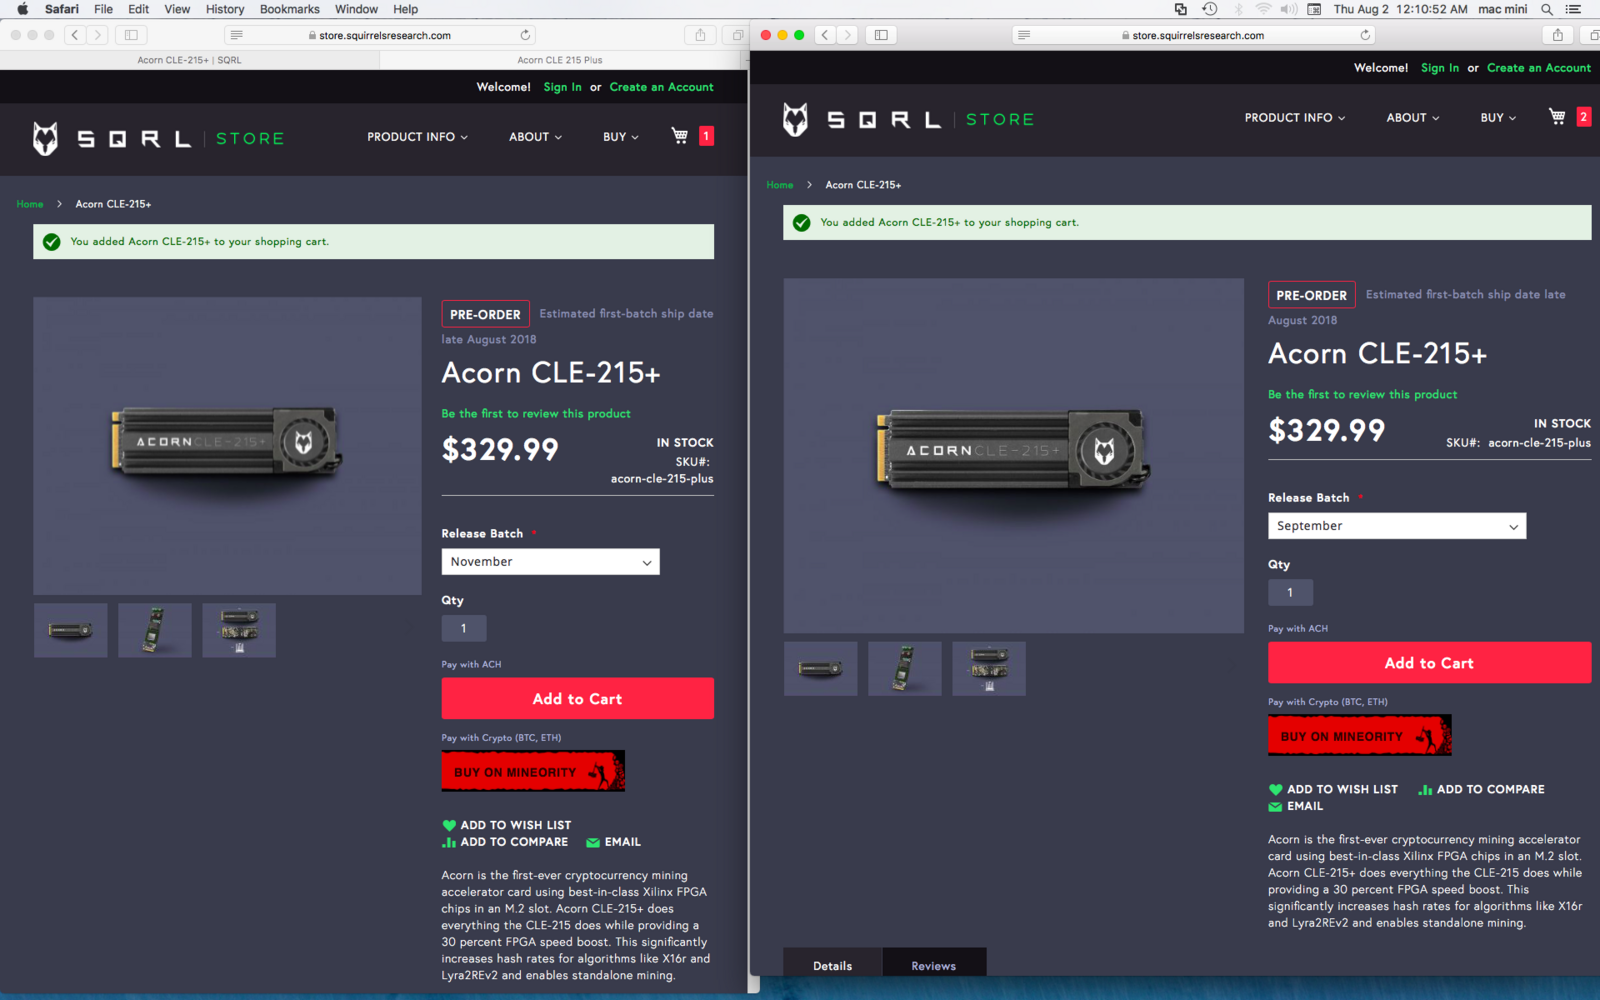Select second product thumbnail in right window
This screenshot has width=1600, height=1000.
[905, 668]
